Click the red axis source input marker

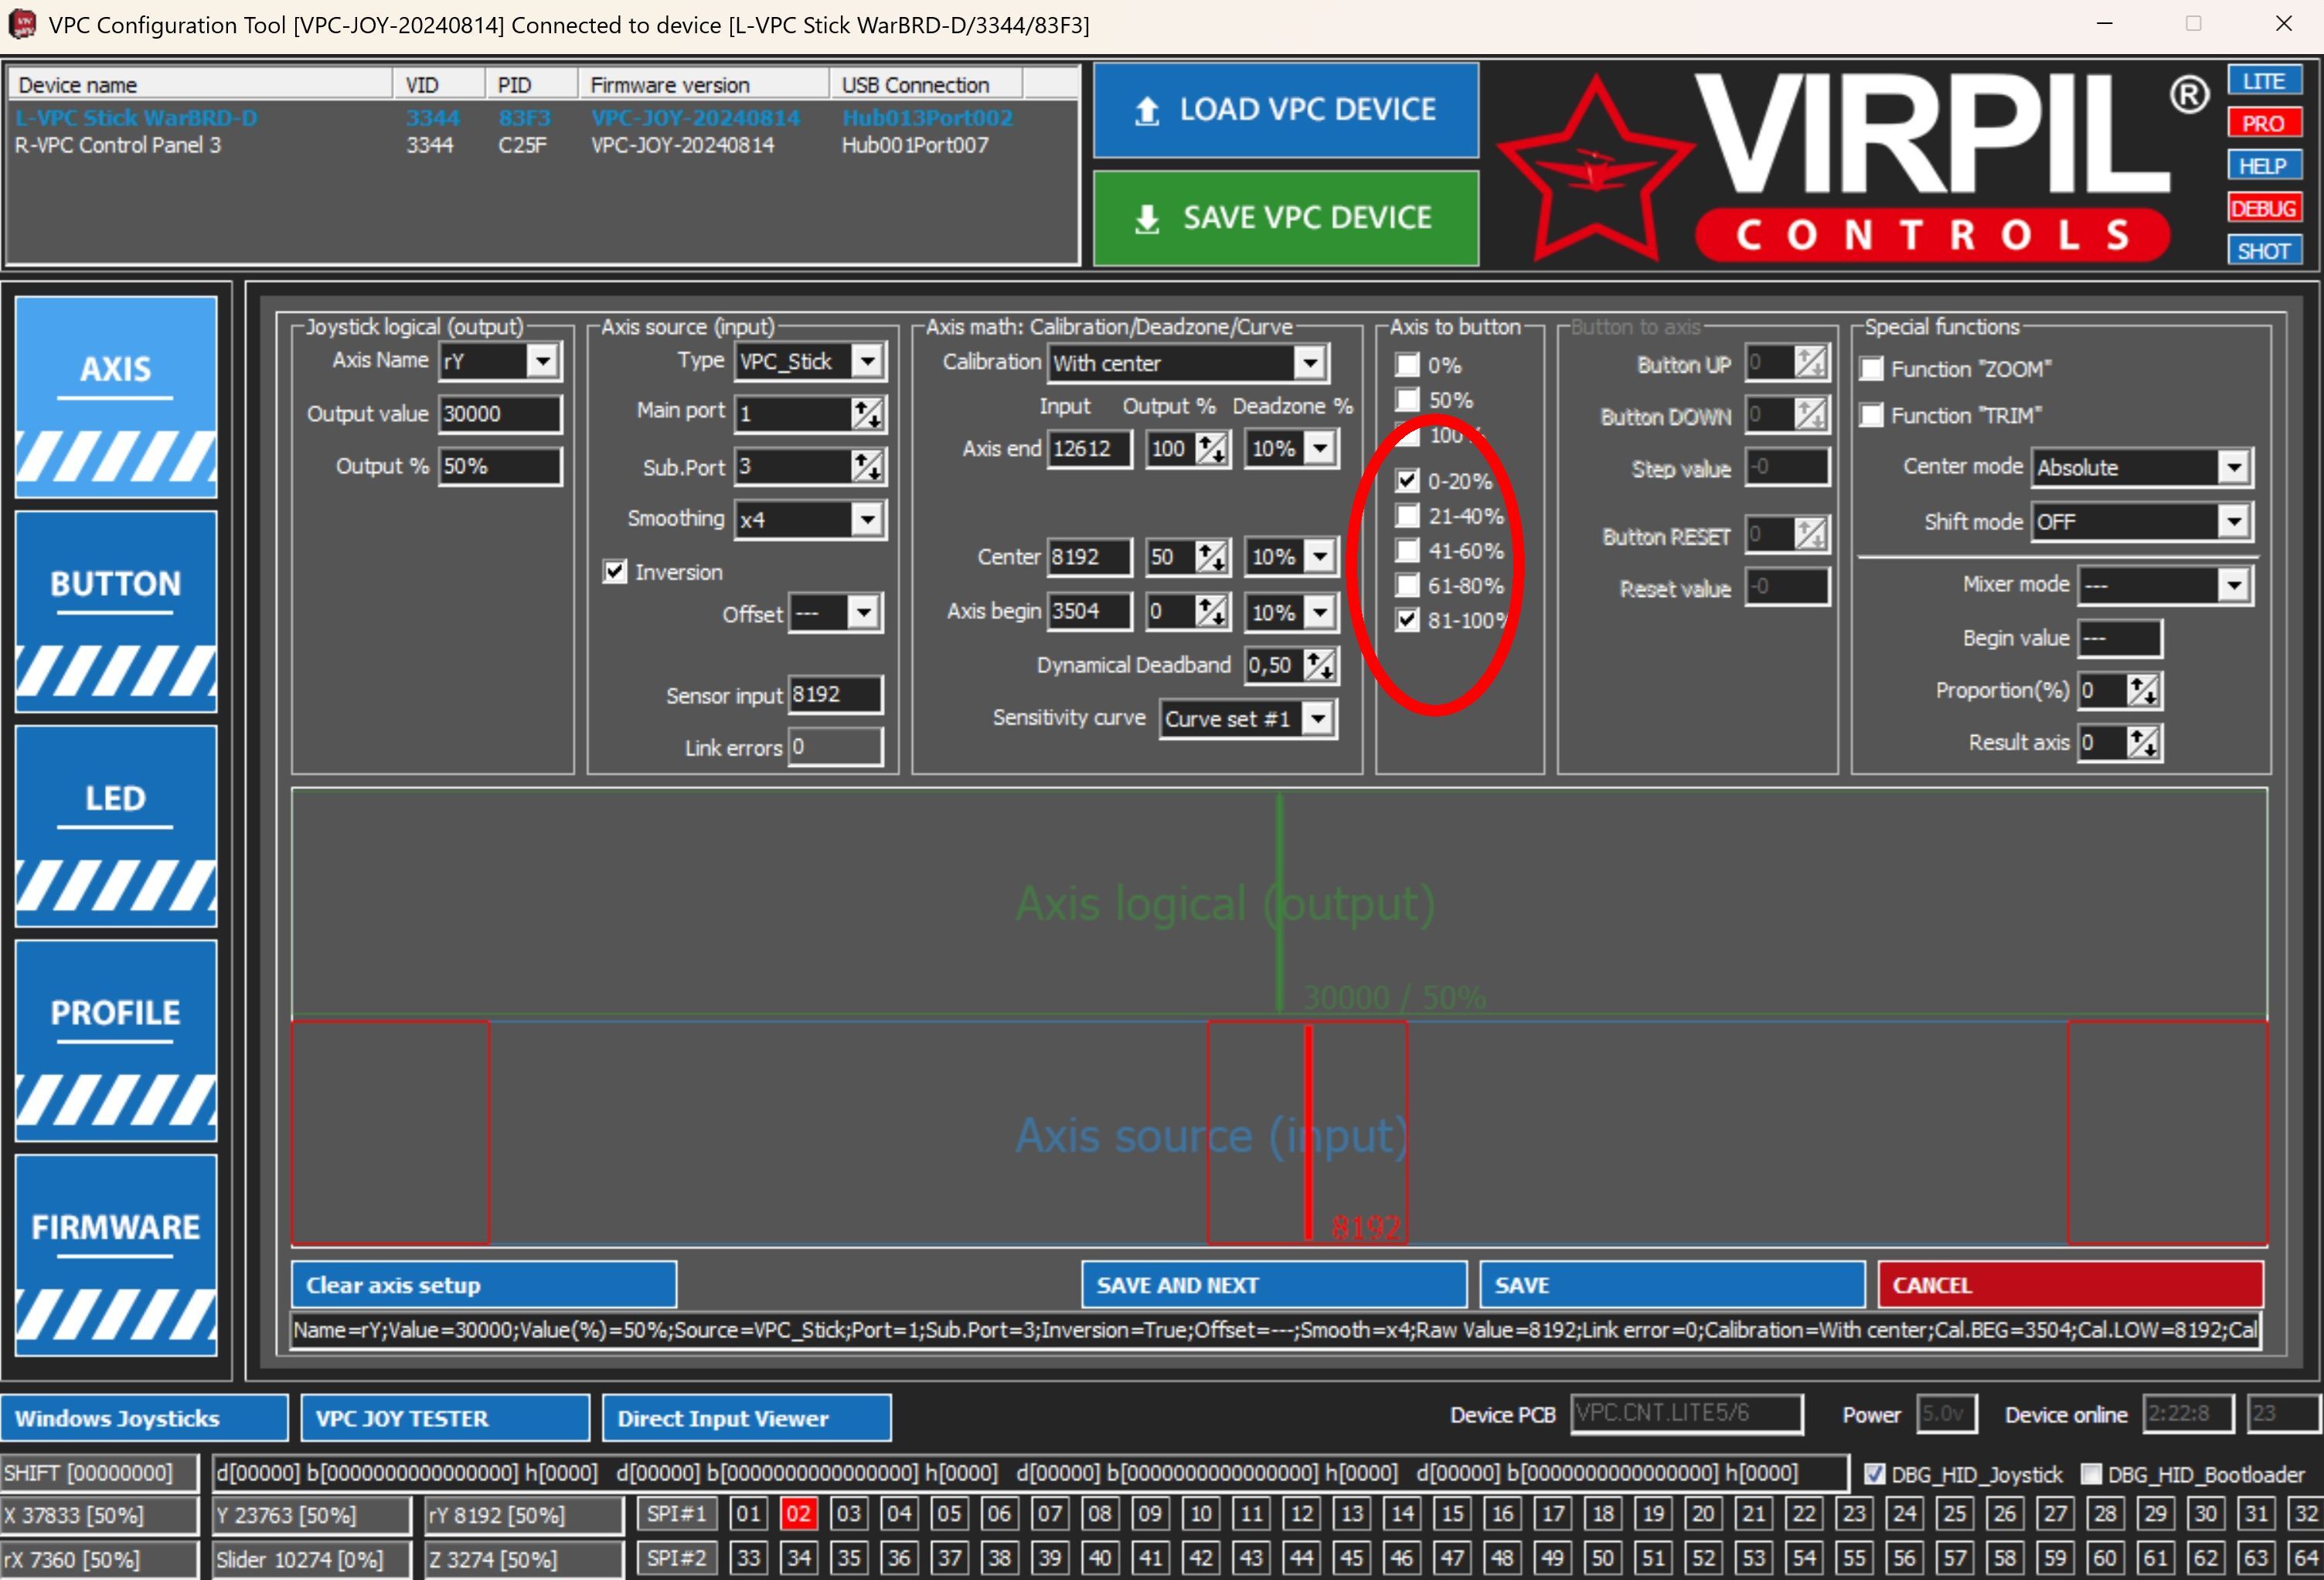(1308, 1133)
